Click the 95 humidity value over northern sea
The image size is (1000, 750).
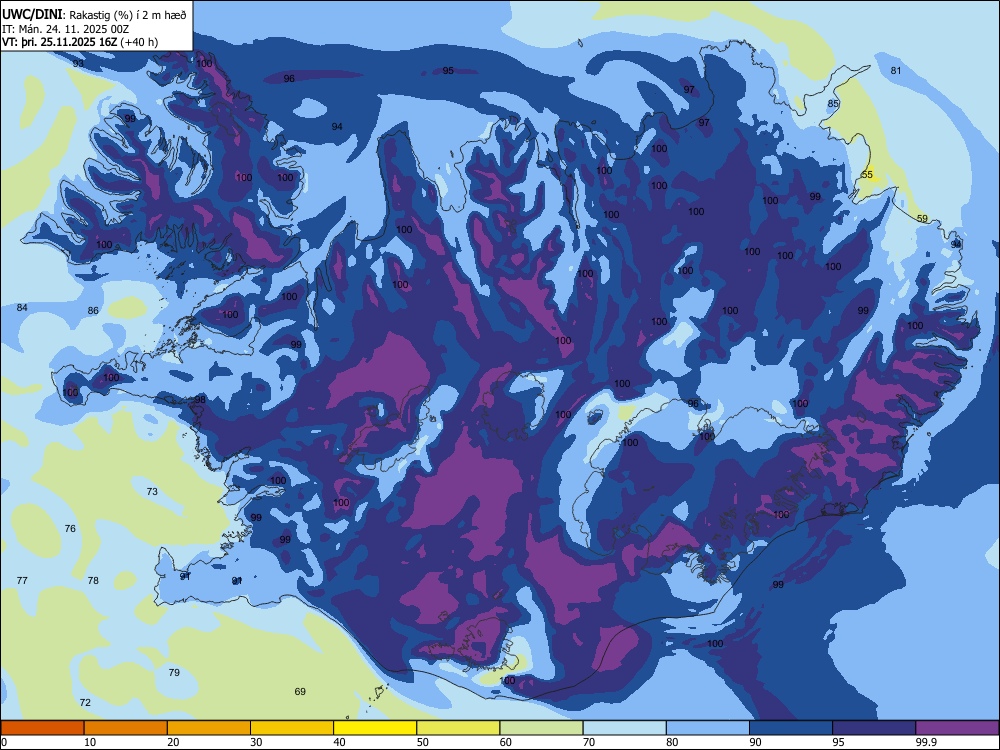(x=448, y=71)
